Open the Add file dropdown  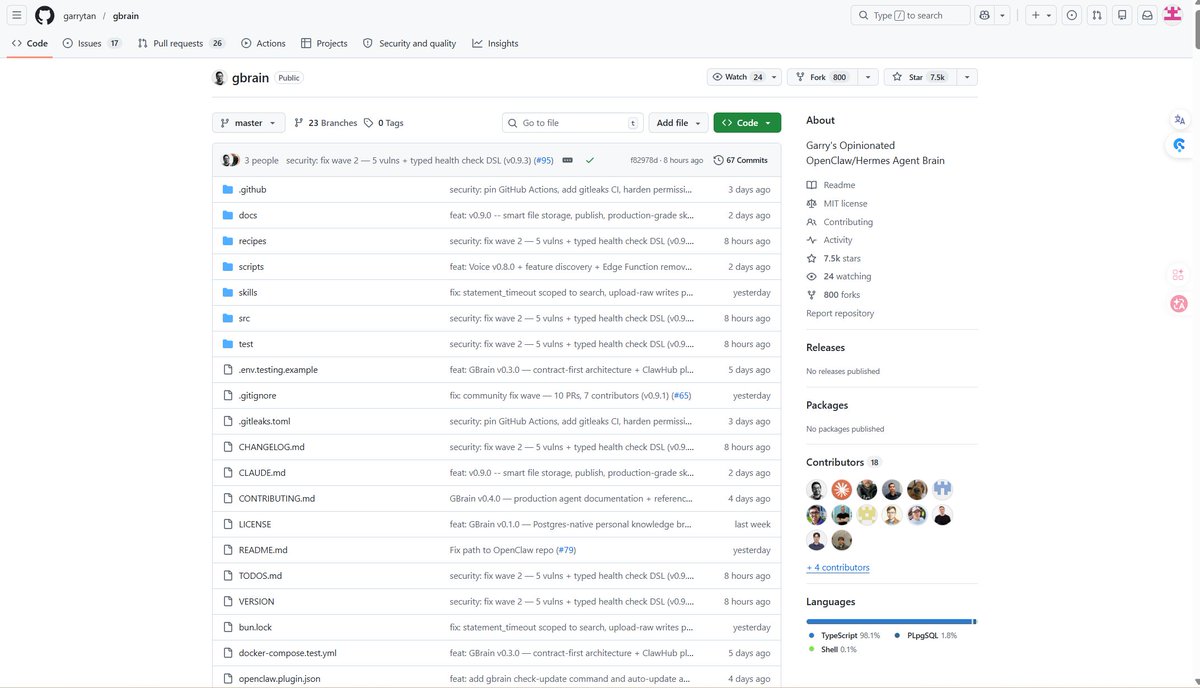click(679, 123)
